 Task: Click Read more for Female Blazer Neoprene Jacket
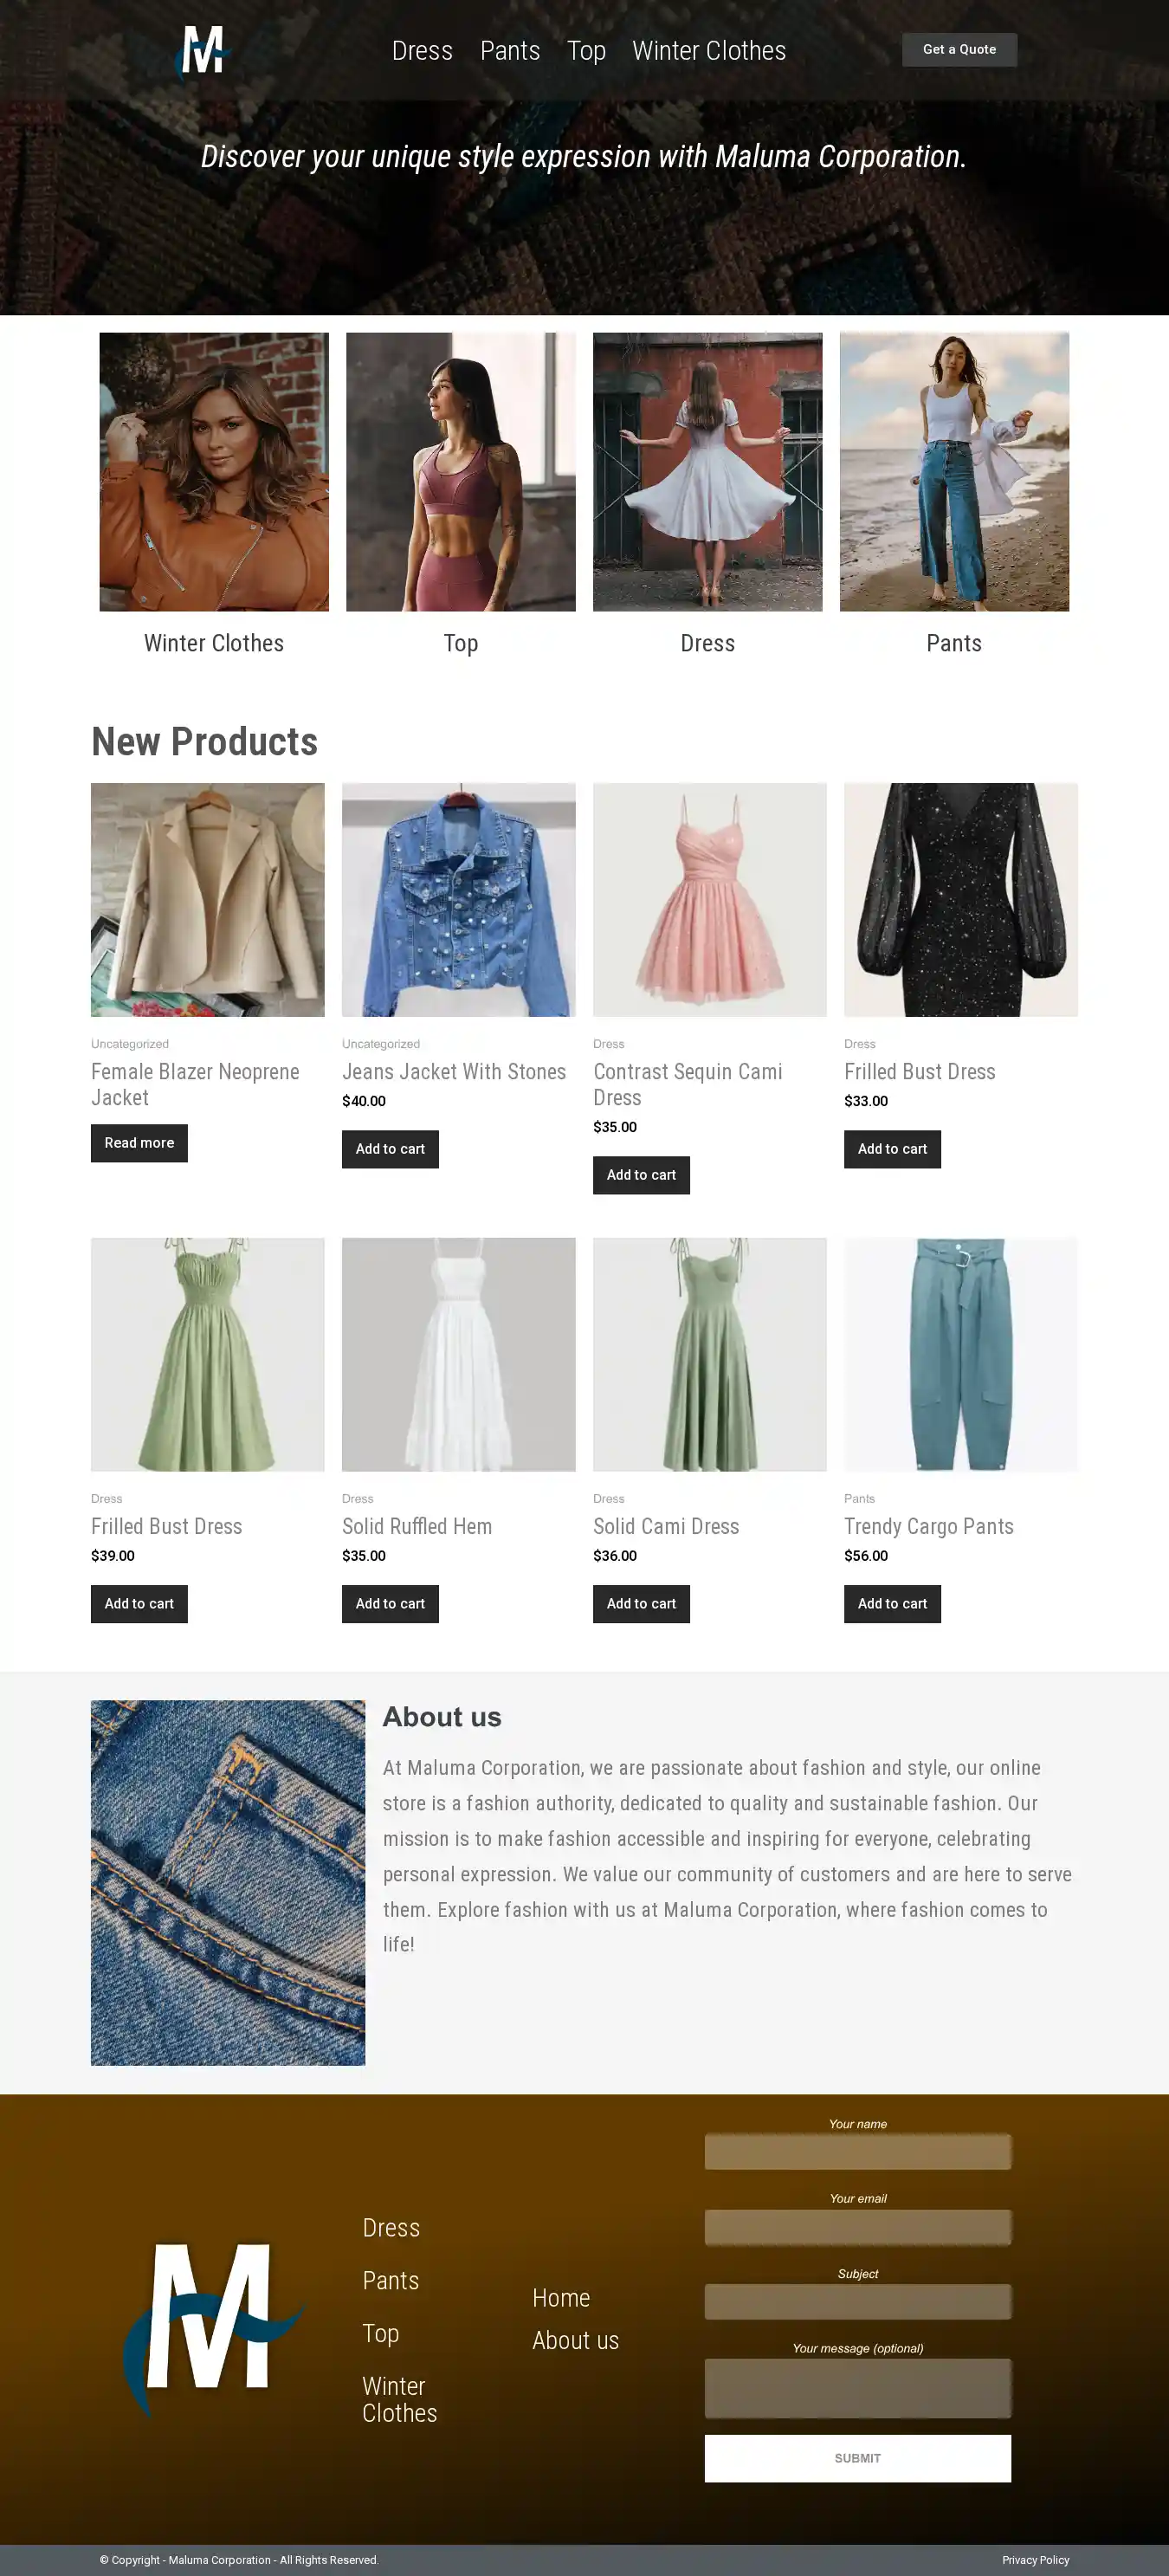click(x=139, y=1143)
